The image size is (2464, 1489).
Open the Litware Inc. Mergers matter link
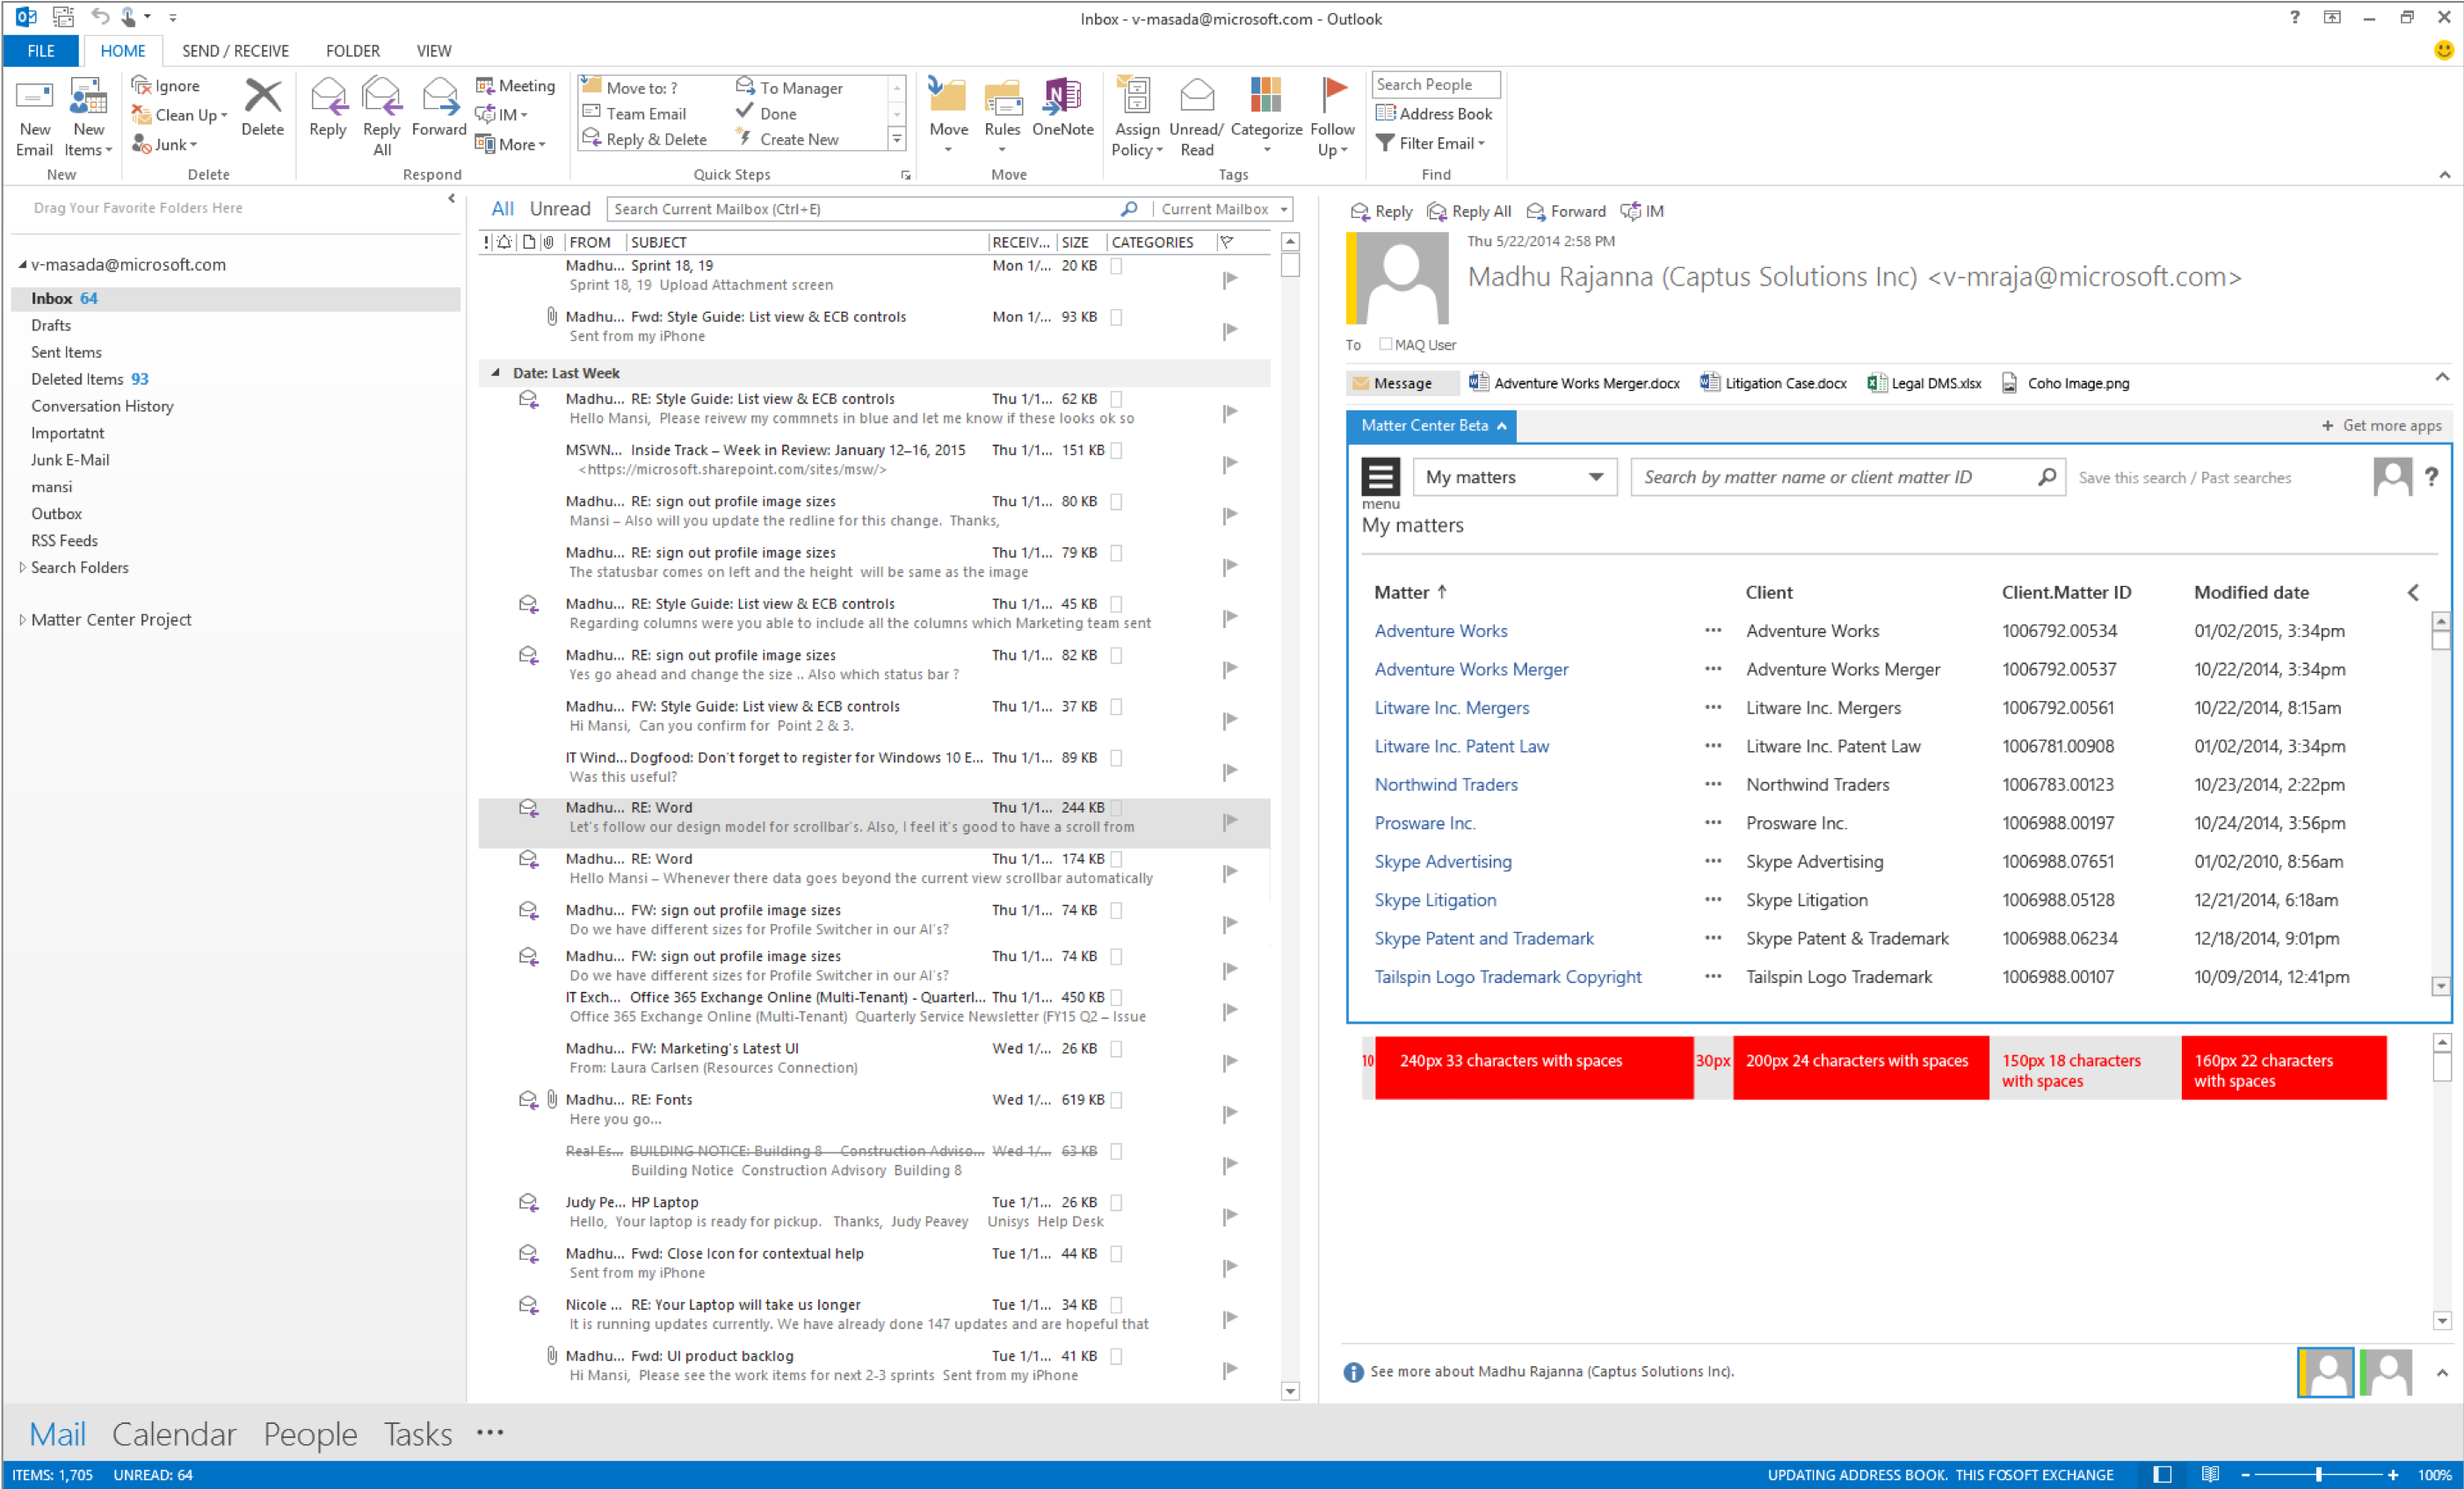click(1451, 708)
